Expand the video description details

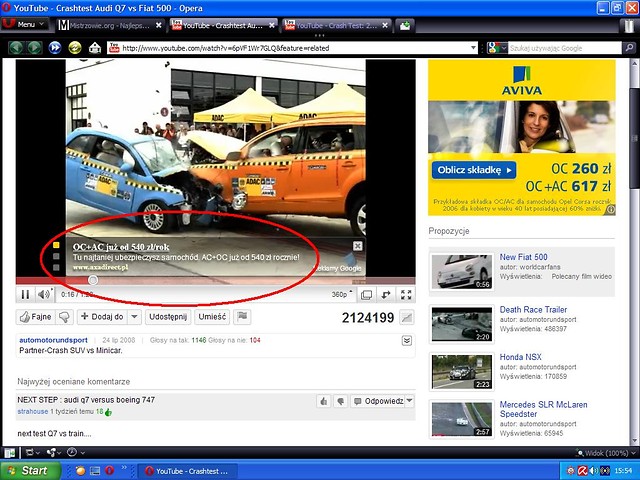(x=407, y=340)
